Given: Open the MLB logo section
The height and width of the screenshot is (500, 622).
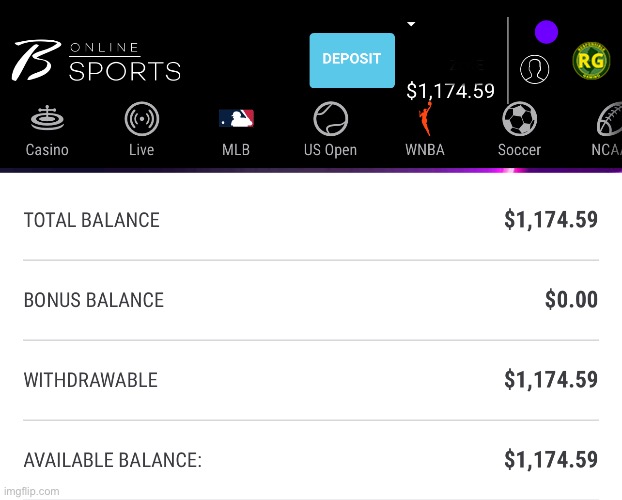Looking at the screenshot, I should pyautogui.click(x=236, y=119).
